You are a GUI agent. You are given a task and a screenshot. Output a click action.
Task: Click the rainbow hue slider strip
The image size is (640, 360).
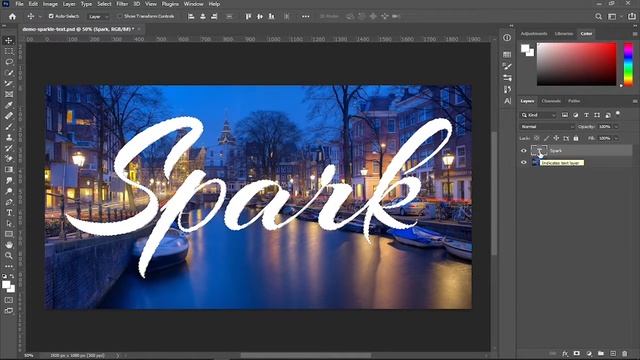[628, 64]
